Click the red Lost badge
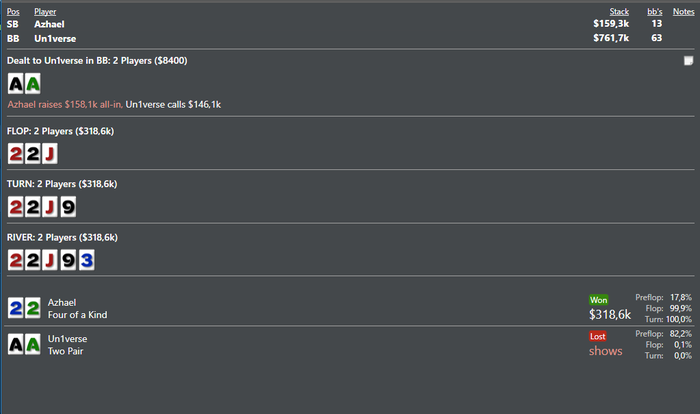Screen dimensions: 700x414 click(598, 336)
